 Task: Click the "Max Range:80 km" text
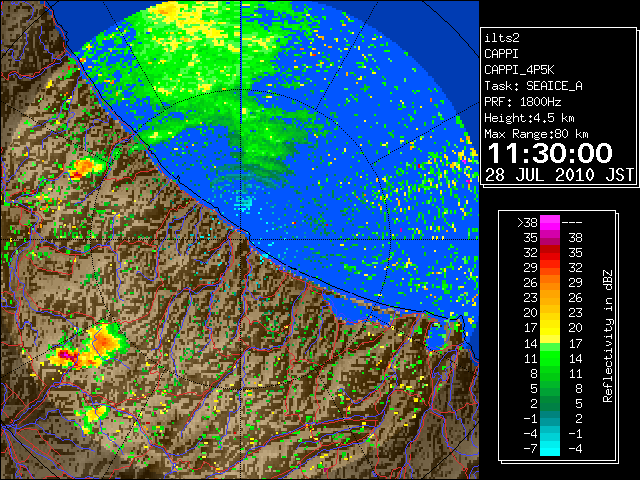(x=536, y=134)
